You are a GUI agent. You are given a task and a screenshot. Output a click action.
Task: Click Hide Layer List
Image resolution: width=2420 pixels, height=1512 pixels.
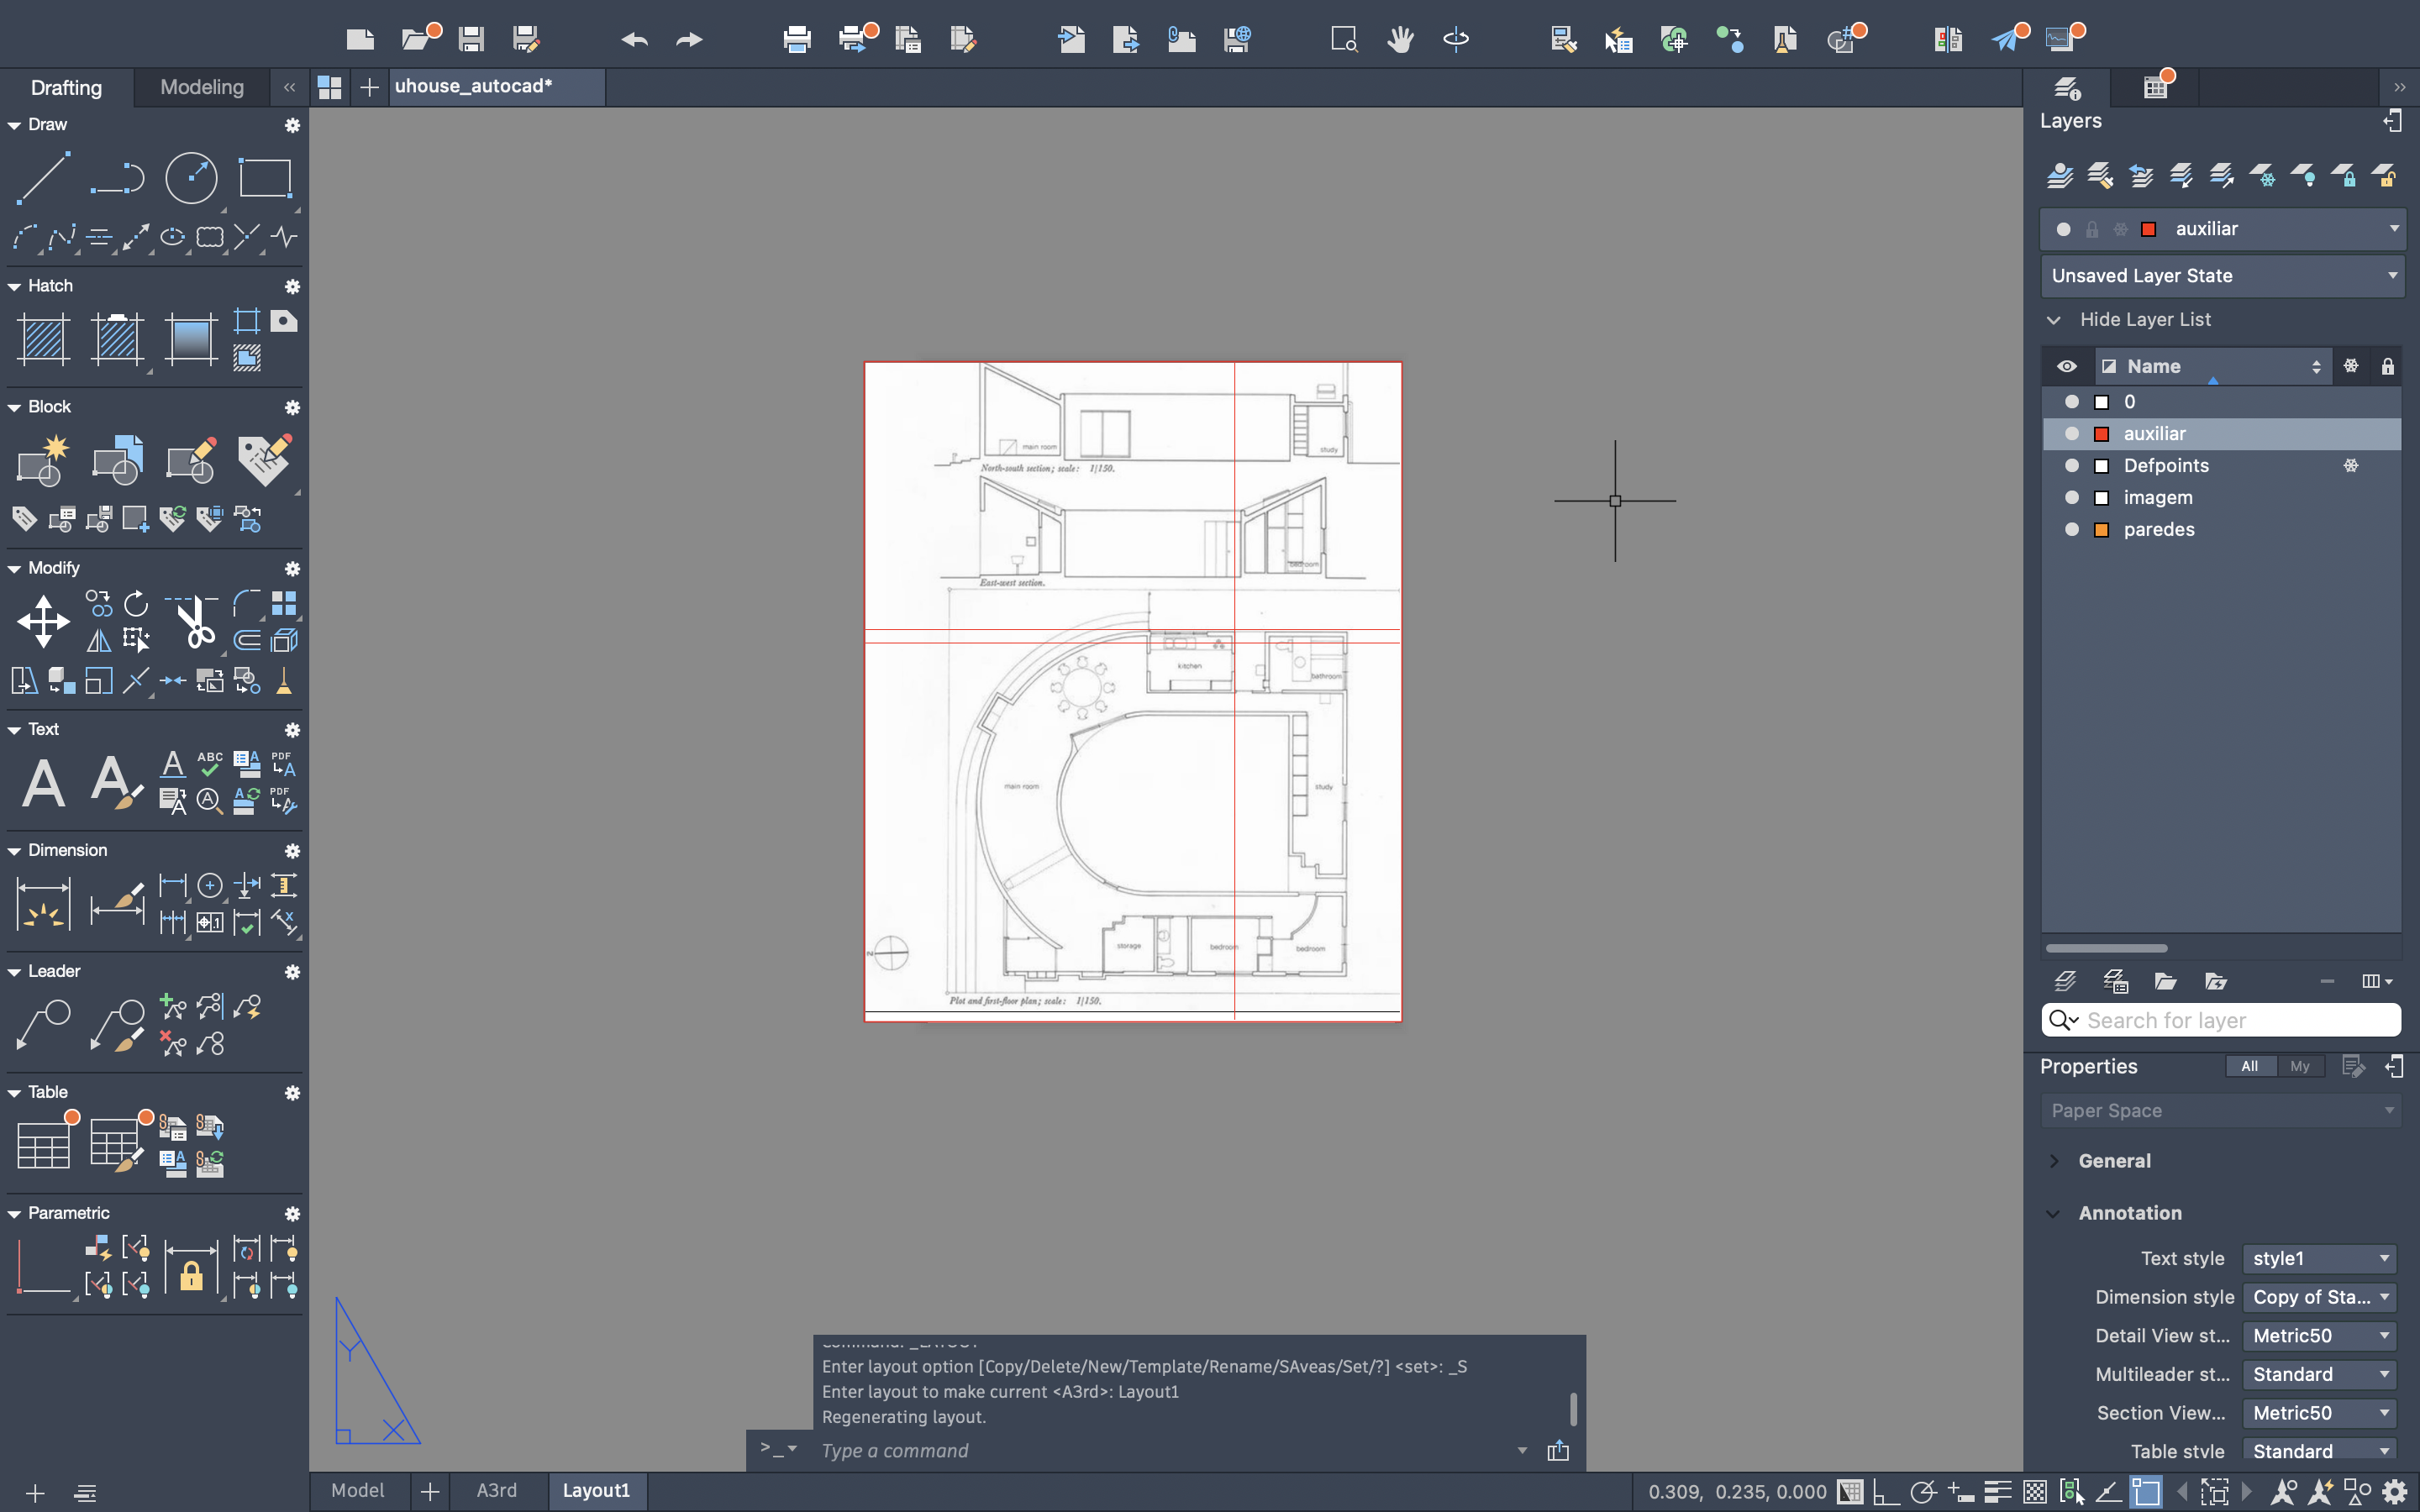tap(2145, 320)
